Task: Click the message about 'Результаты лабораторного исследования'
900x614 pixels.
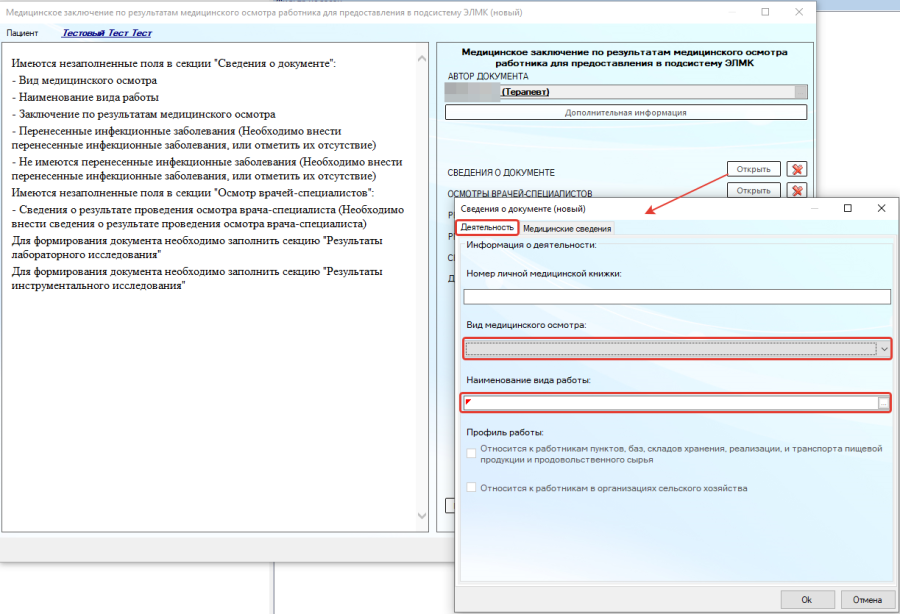Action: point(197,247)
